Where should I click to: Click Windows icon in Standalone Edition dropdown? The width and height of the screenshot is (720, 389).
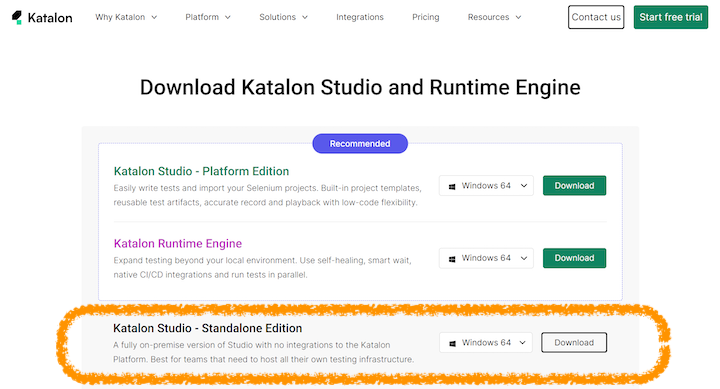[x=452, y=344]
